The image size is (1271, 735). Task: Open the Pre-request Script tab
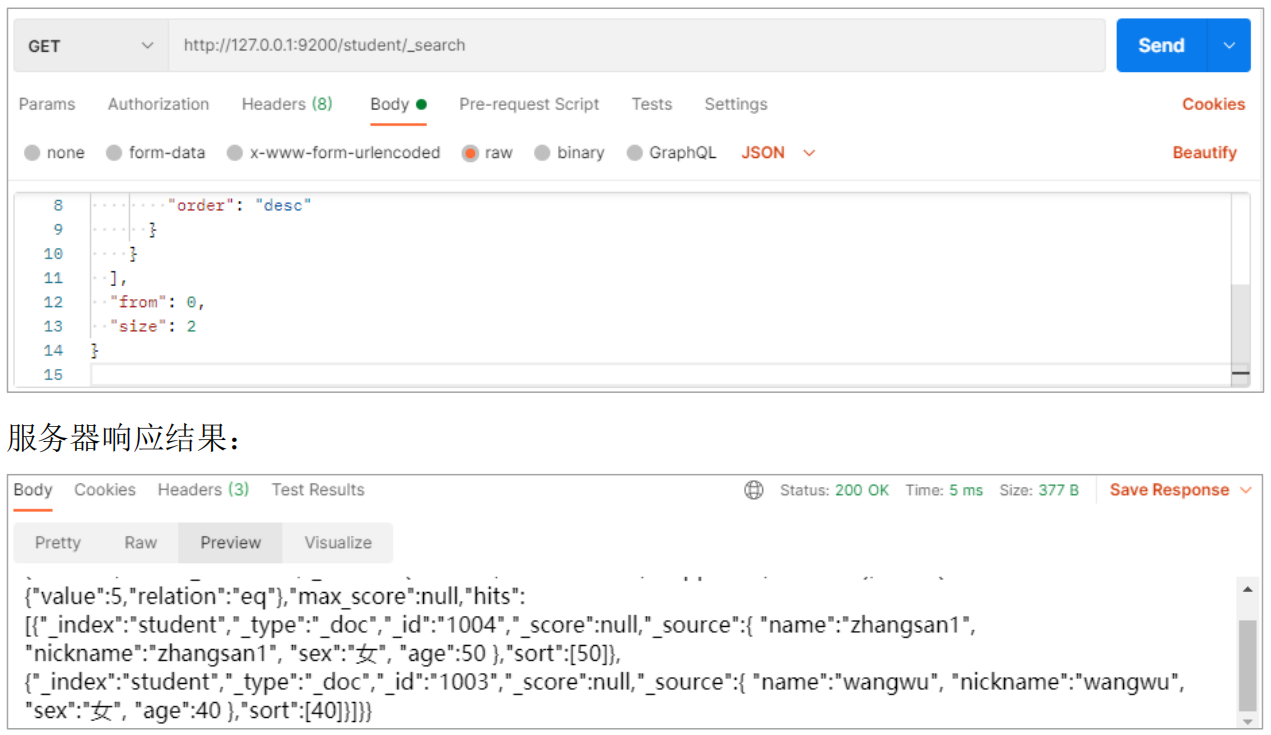click(x=529, y=104)
